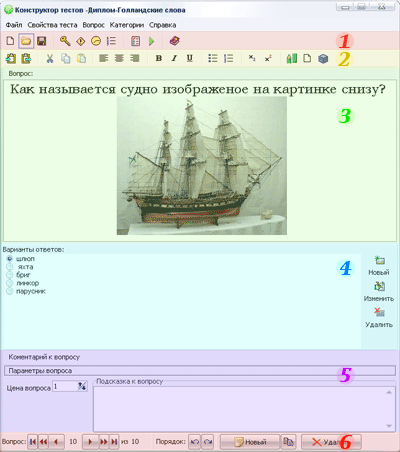Click the ship picture in the question
This screenshot has height=452, width=400.
click(202, 166)
